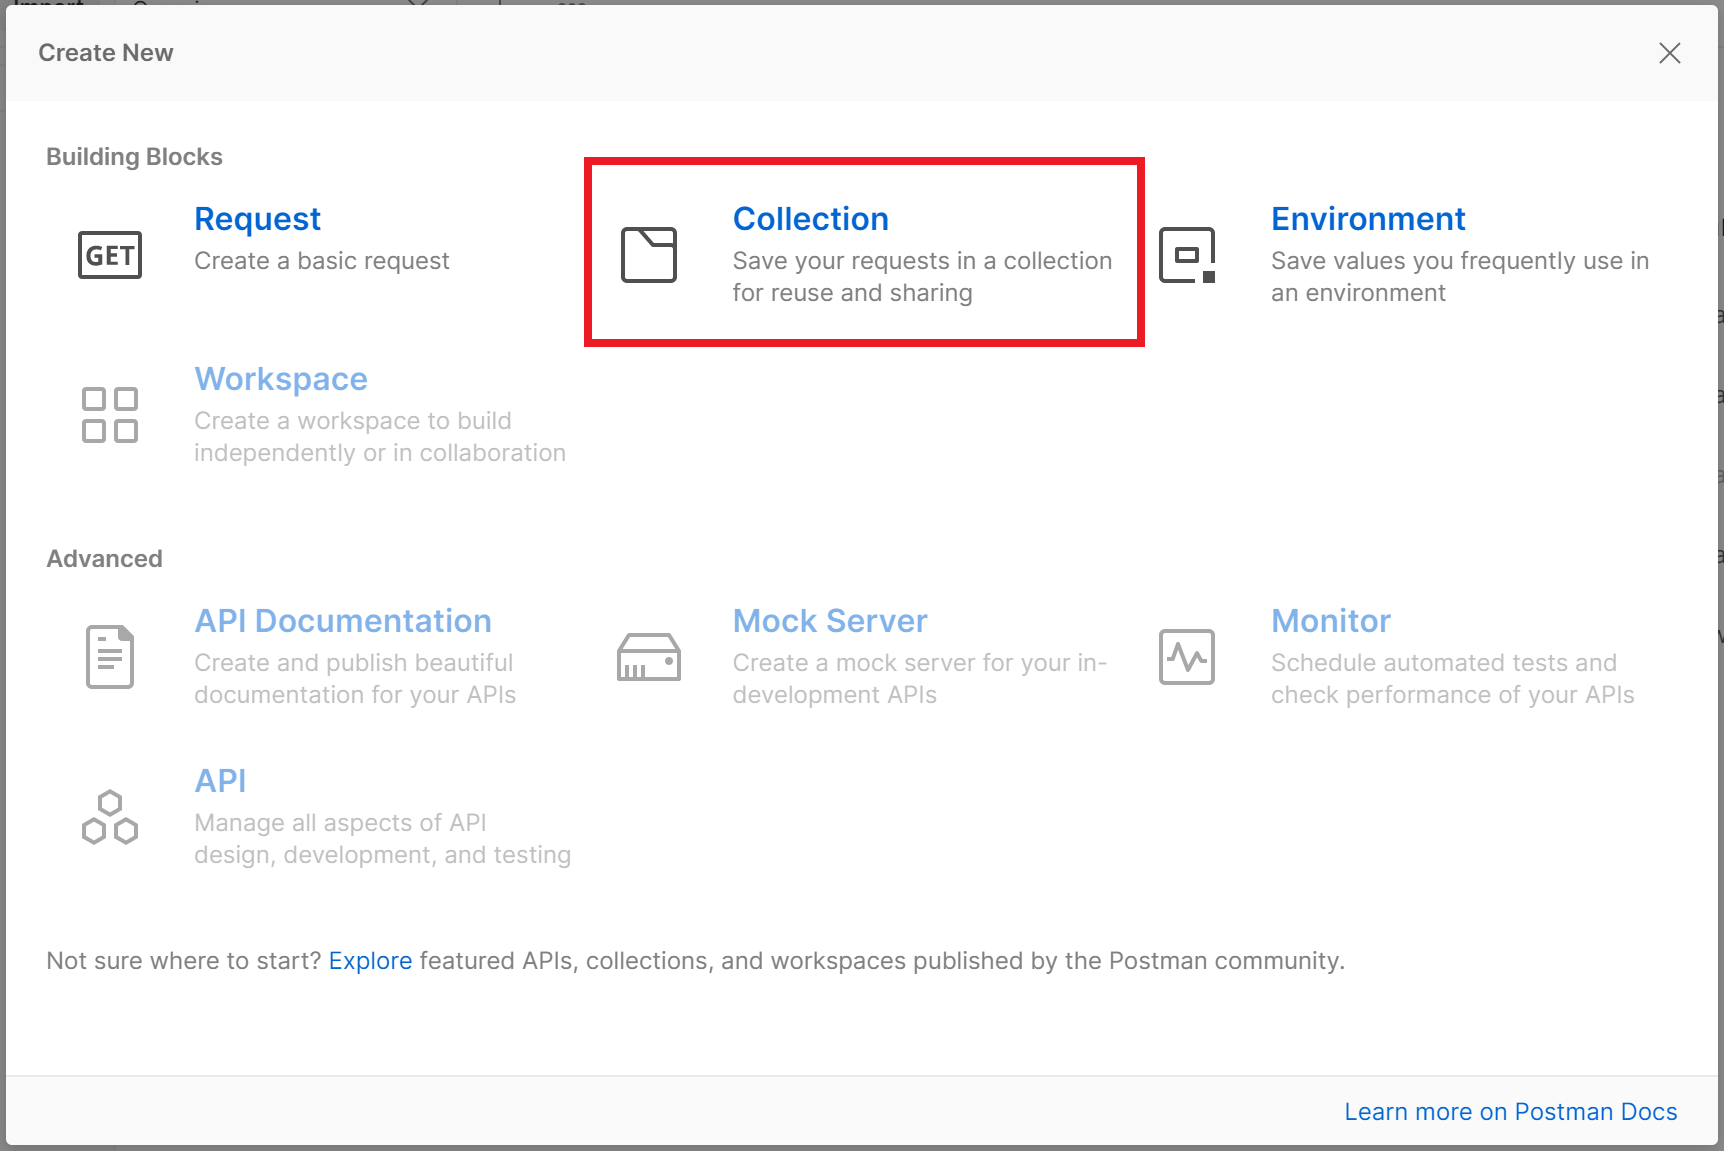
Task: Click the 'Advanced' section label
Action: tap(104, 559)
